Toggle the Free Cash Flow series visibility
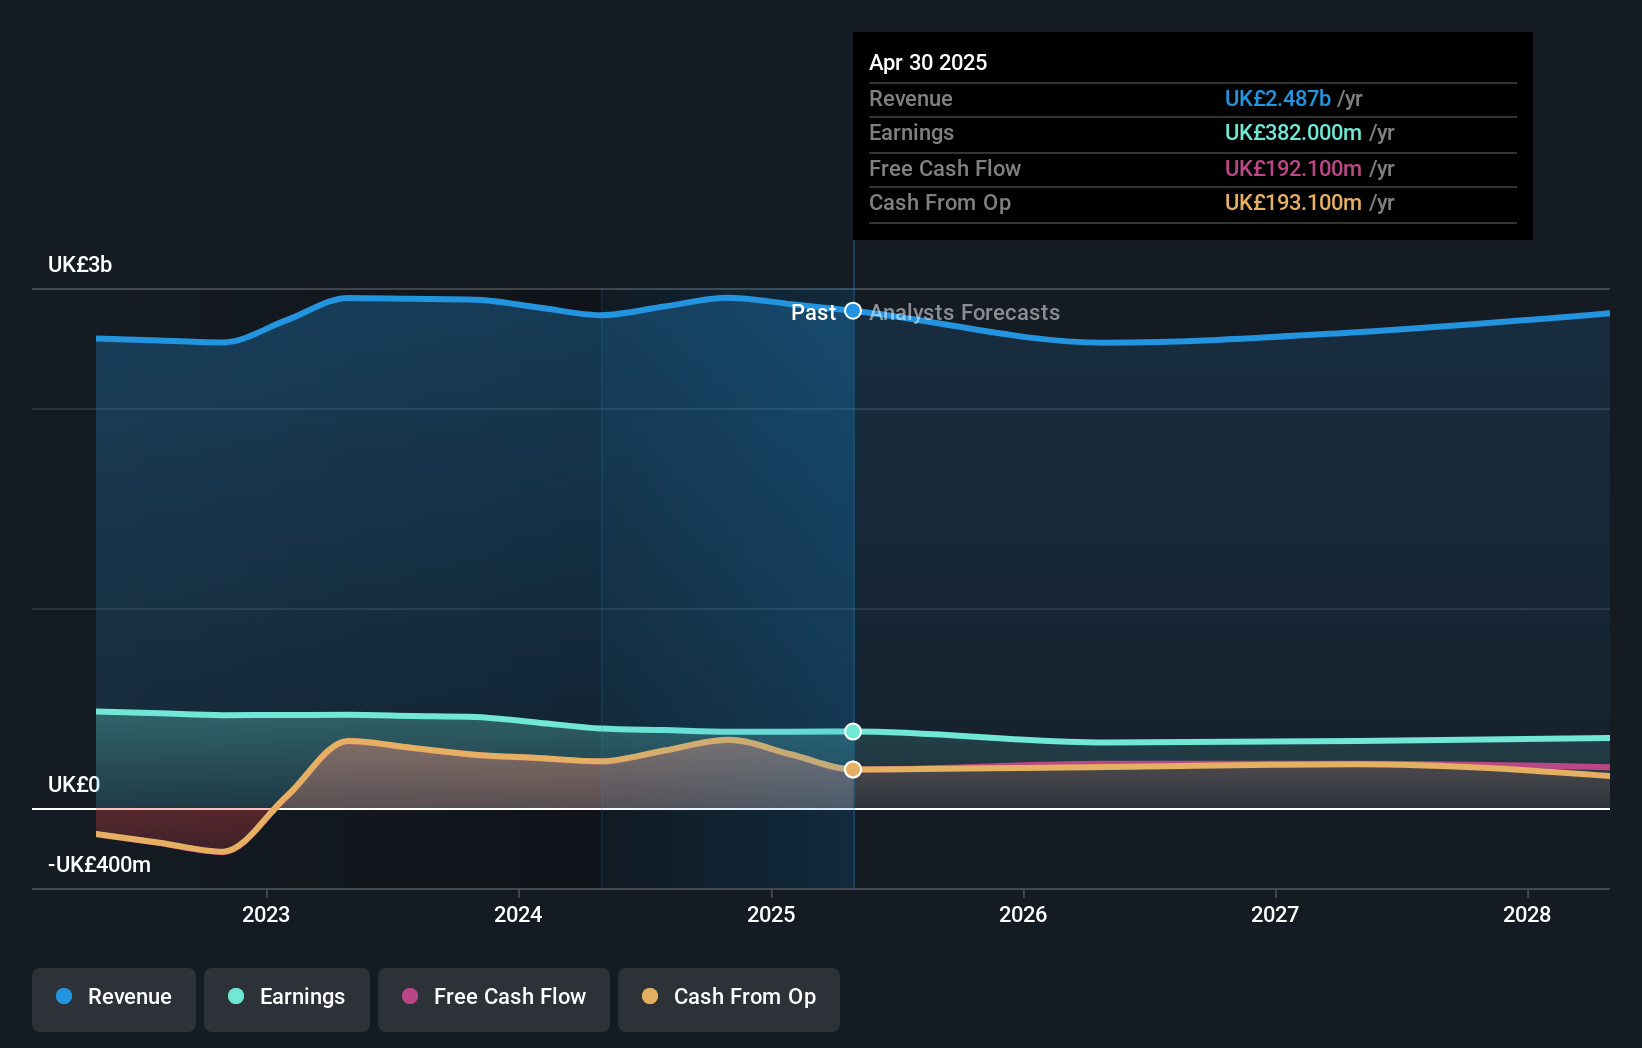 [x=493, y=997]
